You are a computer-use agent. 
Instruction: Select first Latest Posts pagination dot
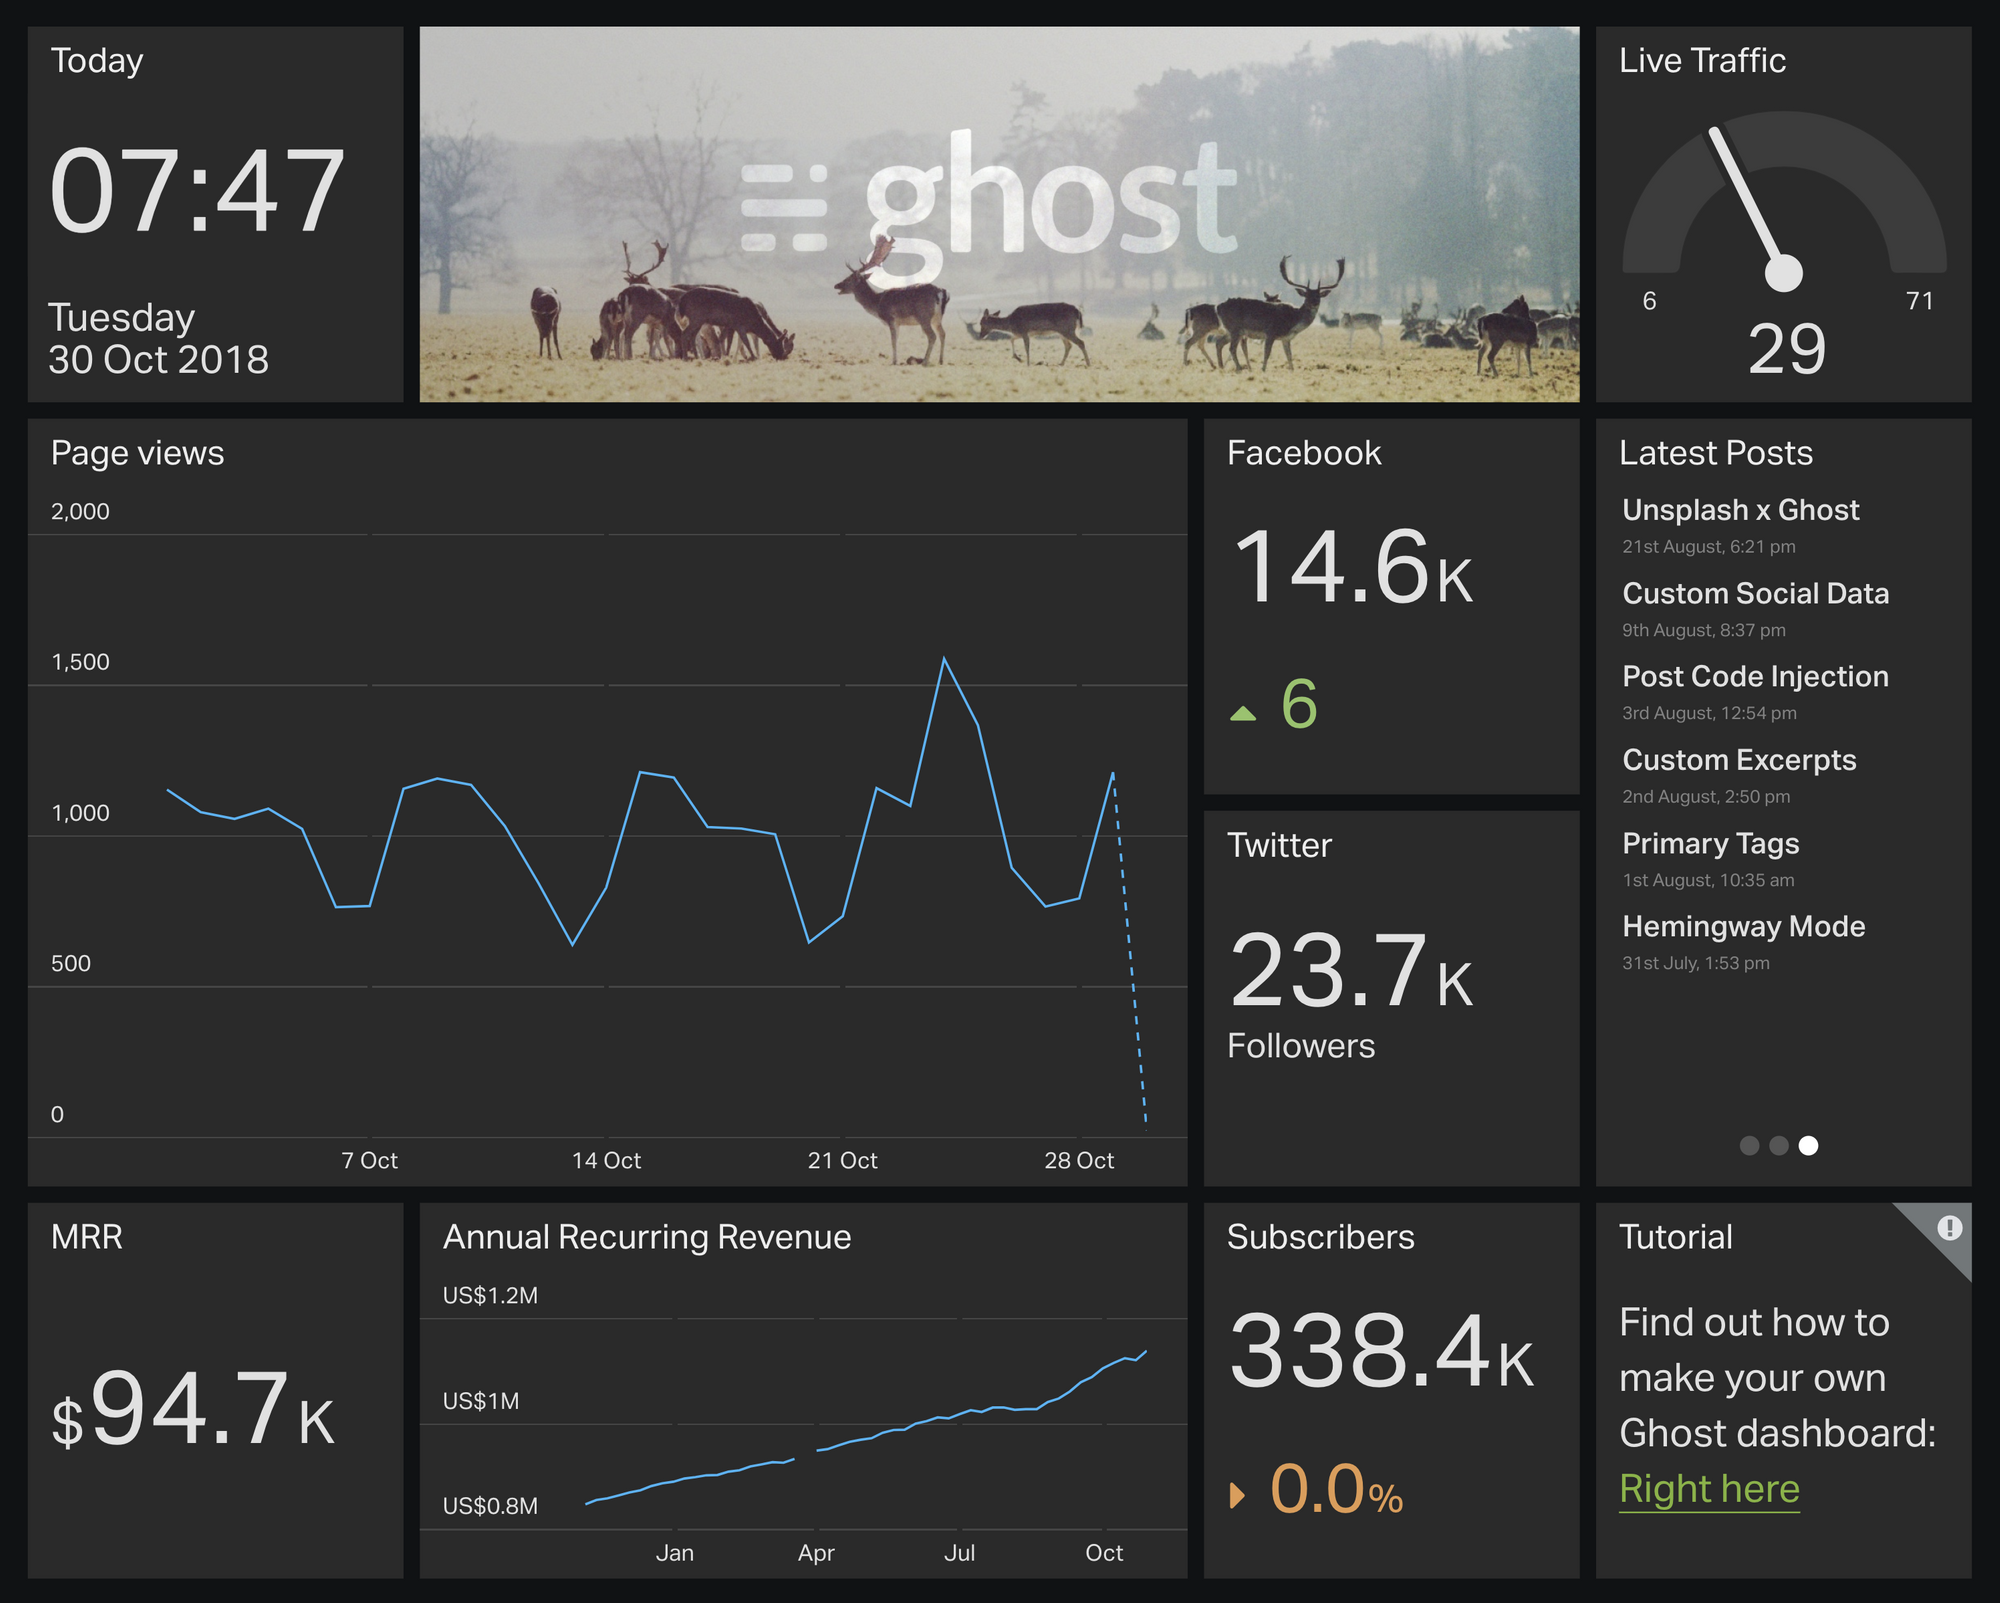pos(1749,1146)
